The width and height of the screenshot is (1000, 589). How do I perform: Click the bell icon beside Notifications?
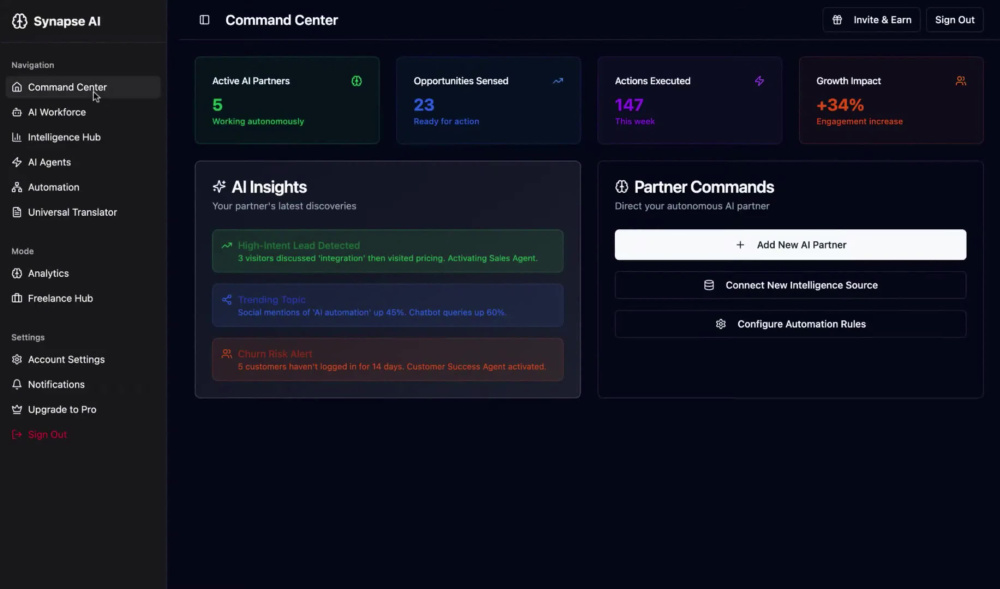coord(17,384)
